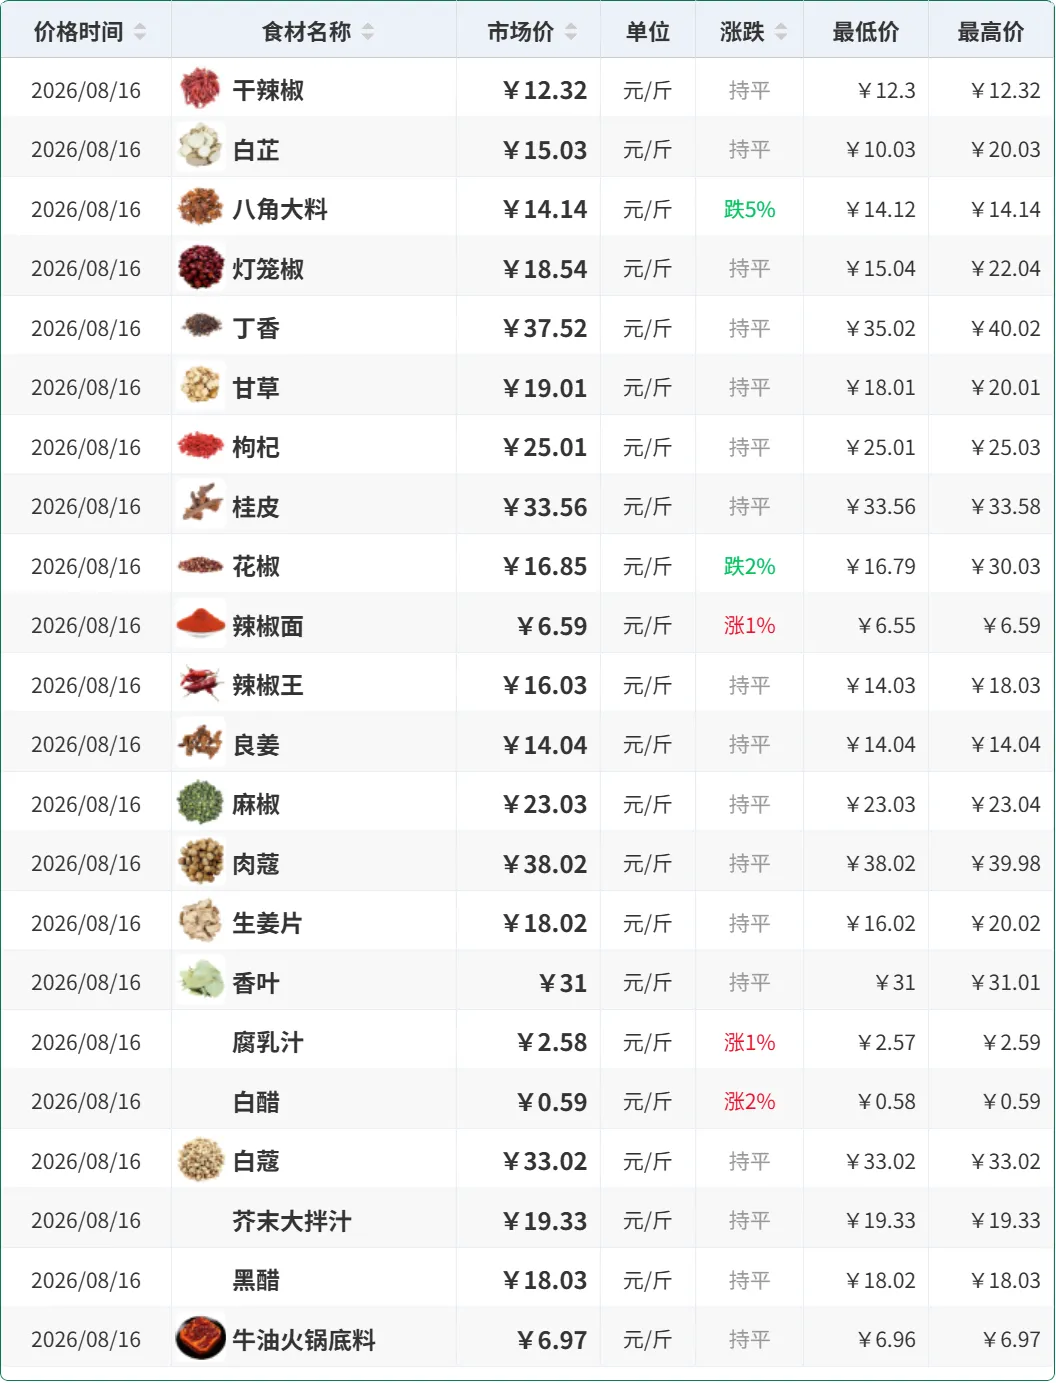Click the 八角大料 product image

point(200,208)
